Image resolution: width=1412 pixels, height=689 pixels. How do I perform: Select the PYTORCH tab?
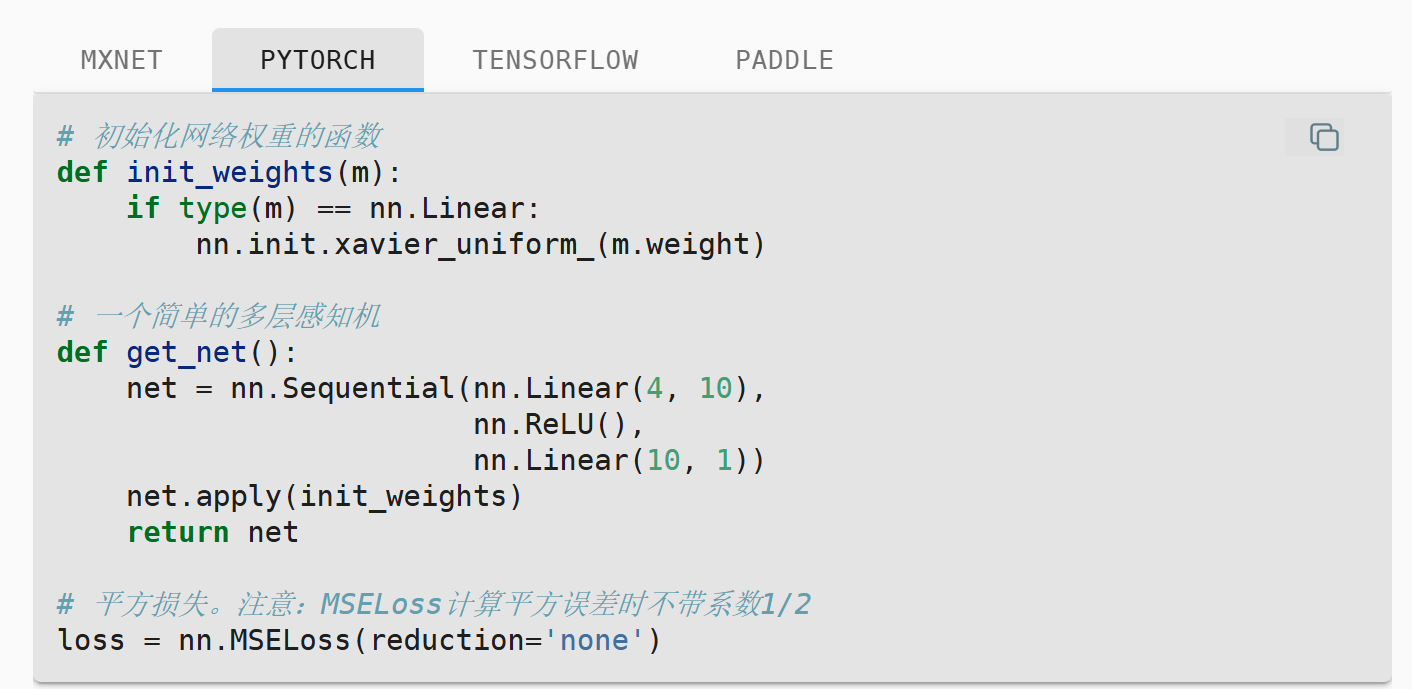pyautogui.click(x=317, y=60)
